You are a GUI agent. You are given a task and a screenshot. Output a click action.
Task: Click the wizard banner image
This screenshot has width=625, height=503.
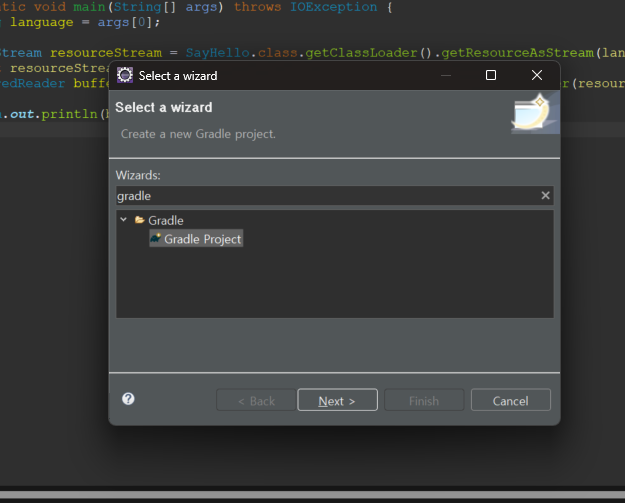(x=535, y=113)
